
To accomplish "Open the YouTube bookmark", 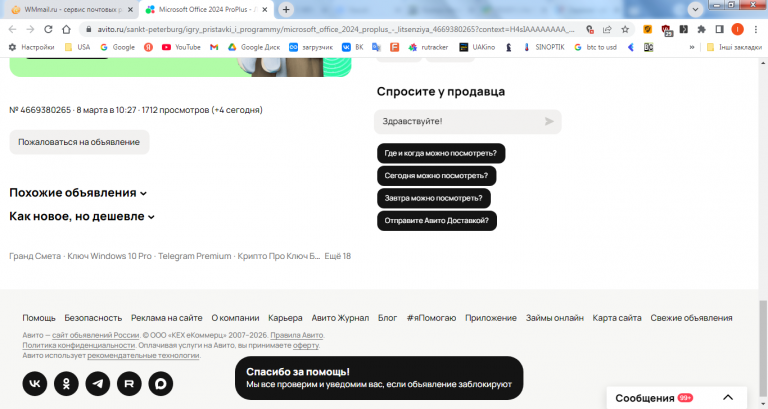I will (x=181, y=47).
